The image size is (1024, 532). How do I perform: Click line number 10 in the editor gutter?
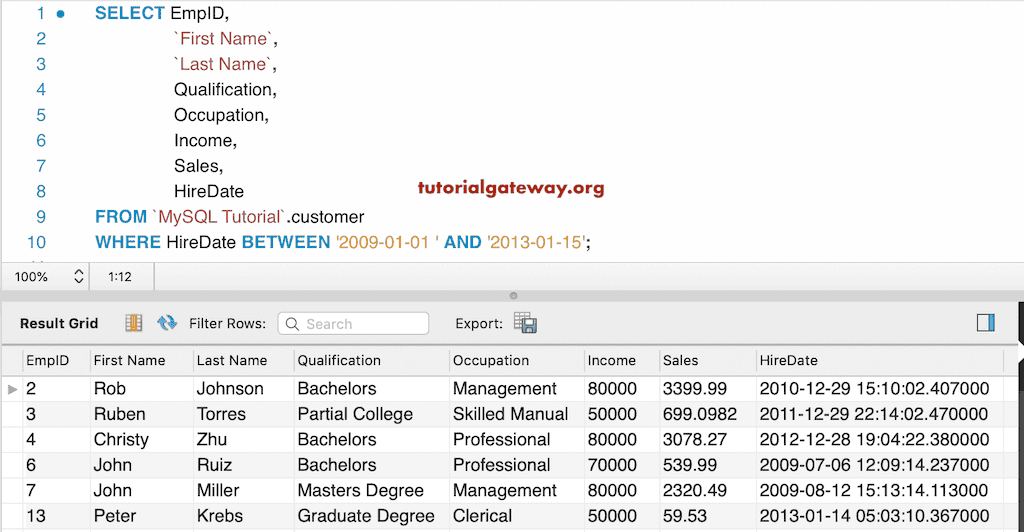(x=36, y=242)
